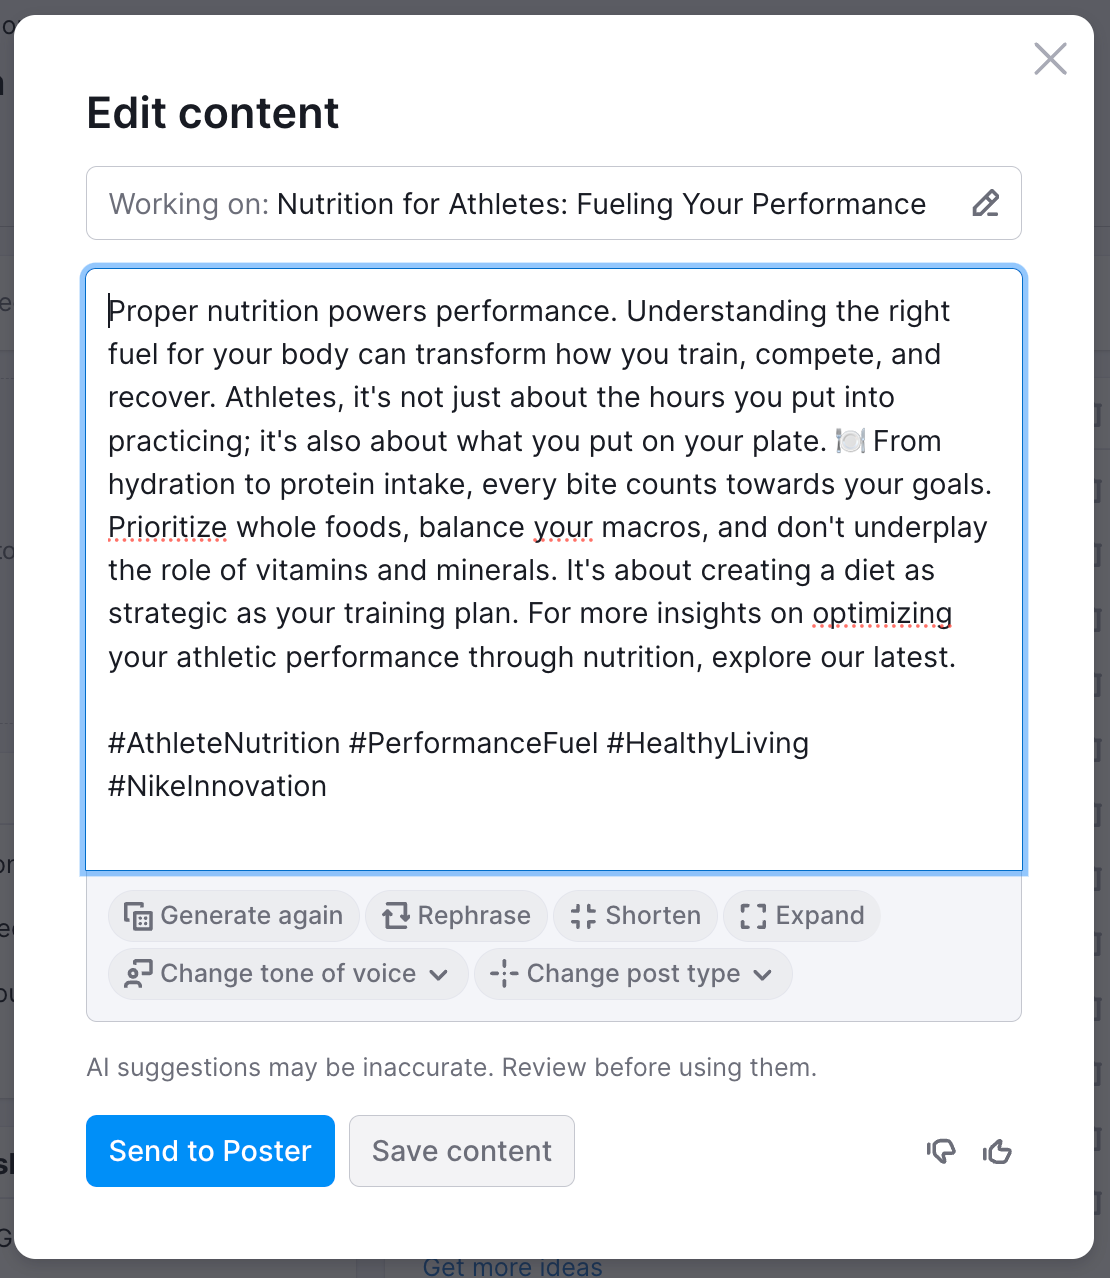Click the underlined word 'your' before macros
Screen dimensions: 1110x1278
pos(563,527)
